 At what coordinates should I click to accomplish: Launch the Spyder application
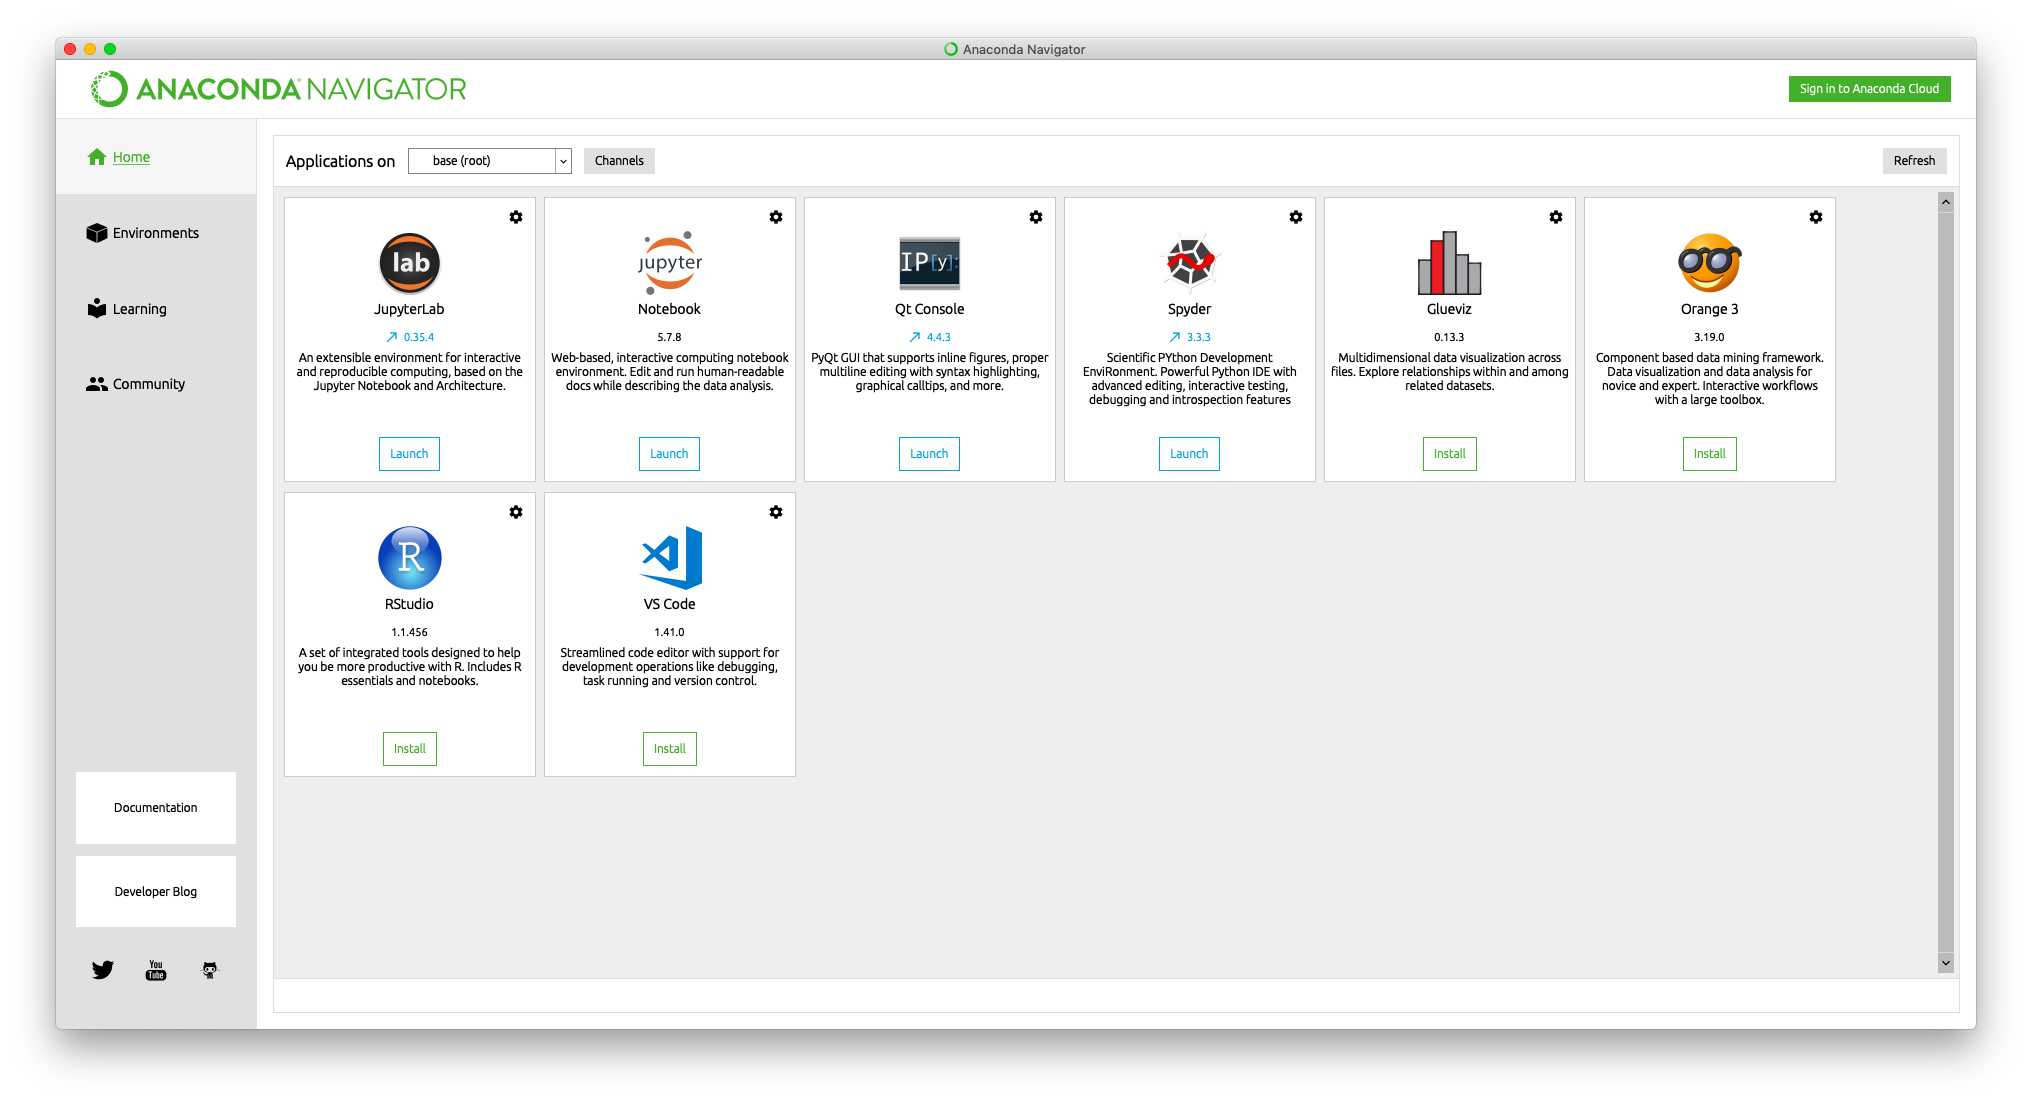pos(1189,454)
